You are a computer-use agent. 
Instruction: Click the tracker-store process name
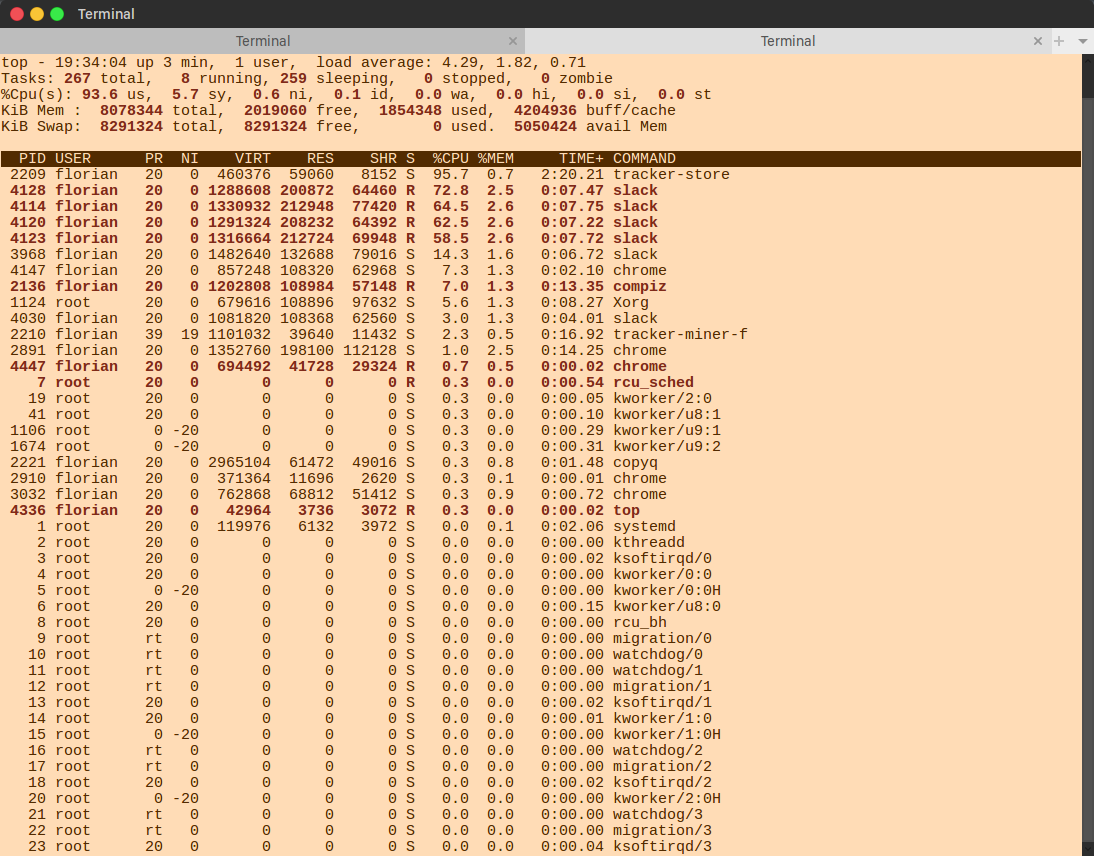671,175
